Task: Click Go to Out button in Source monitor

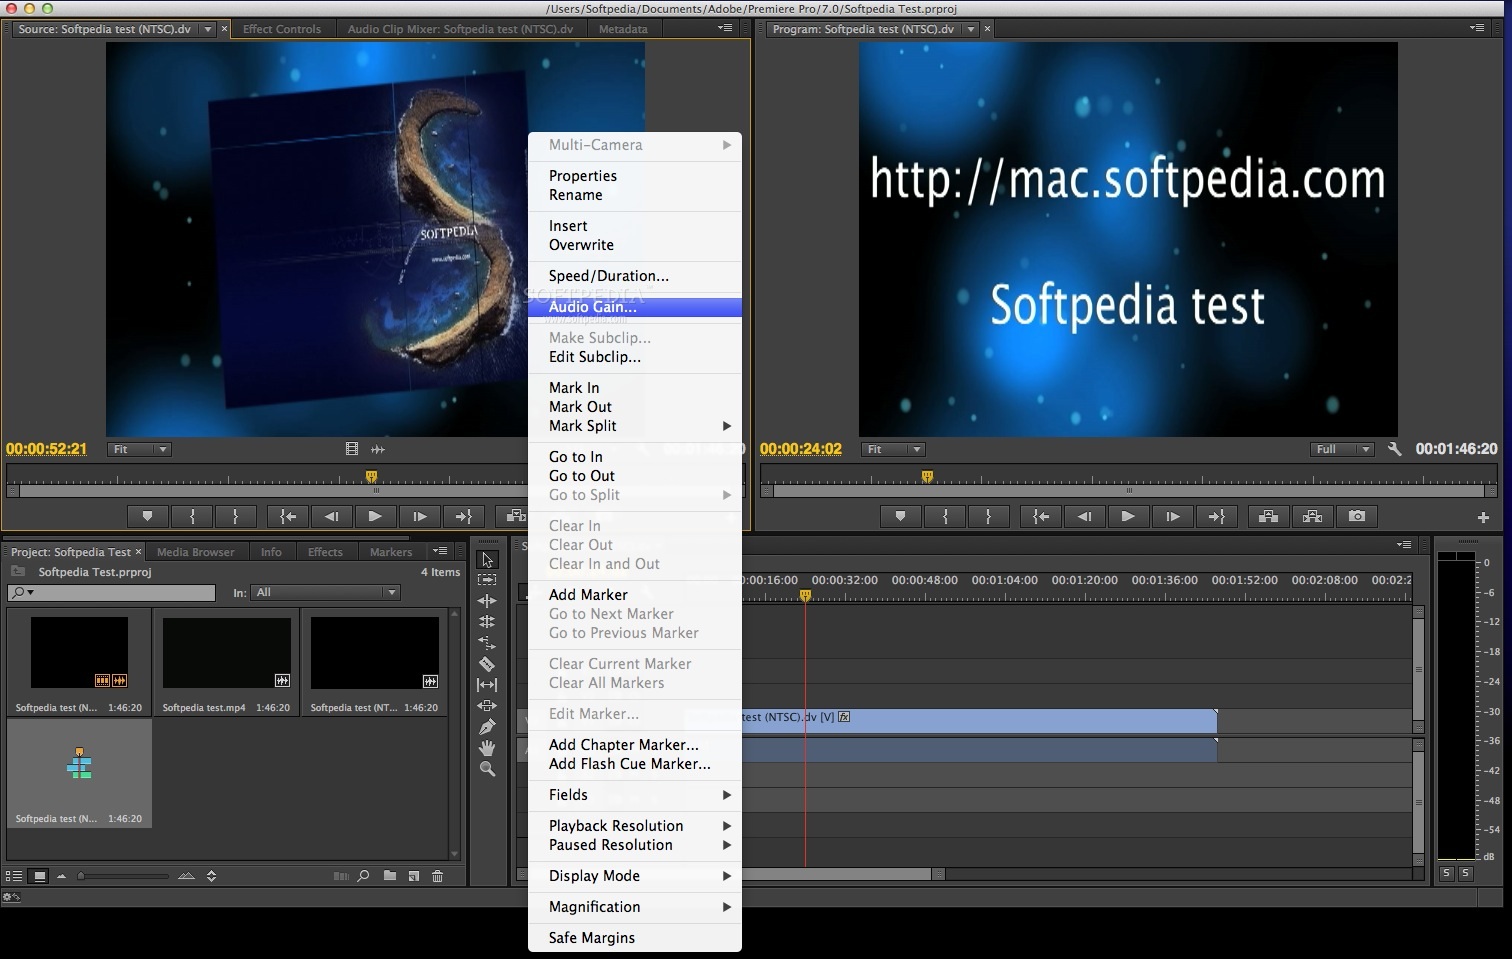Action: pos(463,517)
